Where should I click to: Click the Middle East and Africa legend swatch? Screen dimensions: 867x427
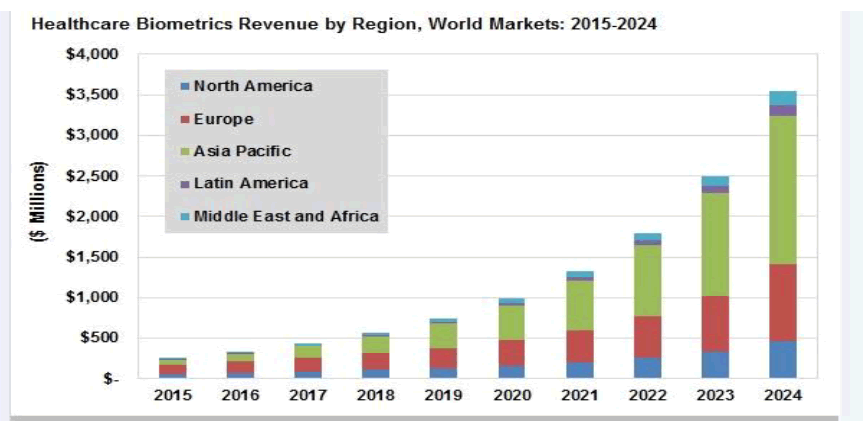tap(185, 217)
